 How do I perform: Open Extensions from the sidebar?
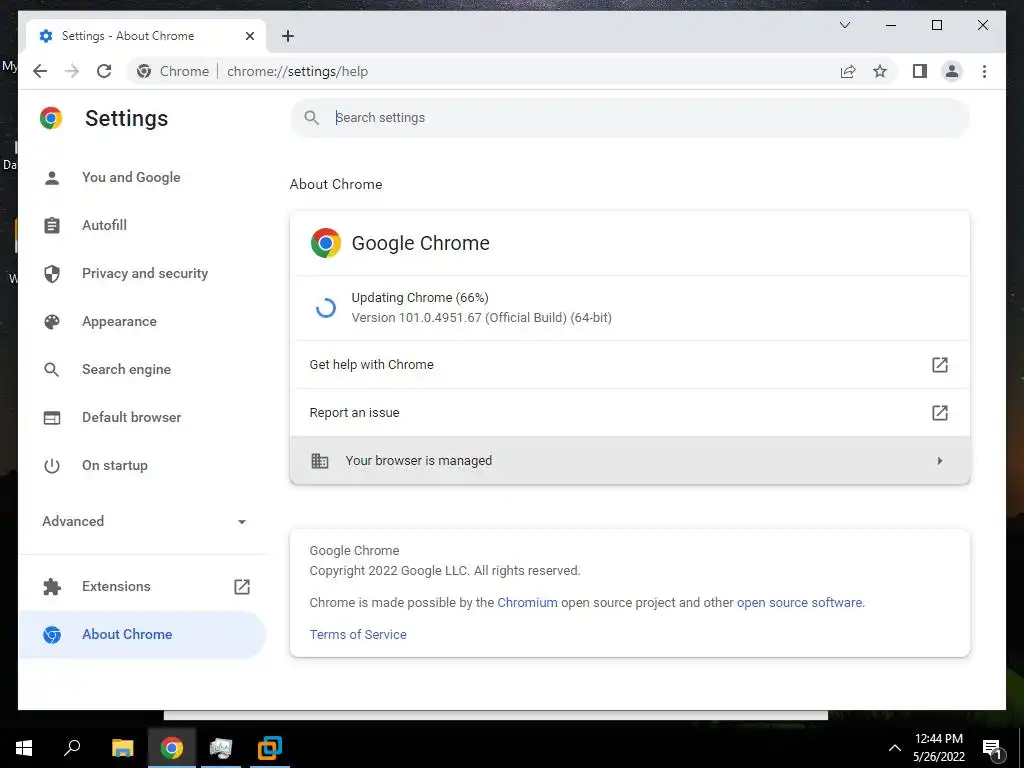pyautogui.click(x=142, y=586)
